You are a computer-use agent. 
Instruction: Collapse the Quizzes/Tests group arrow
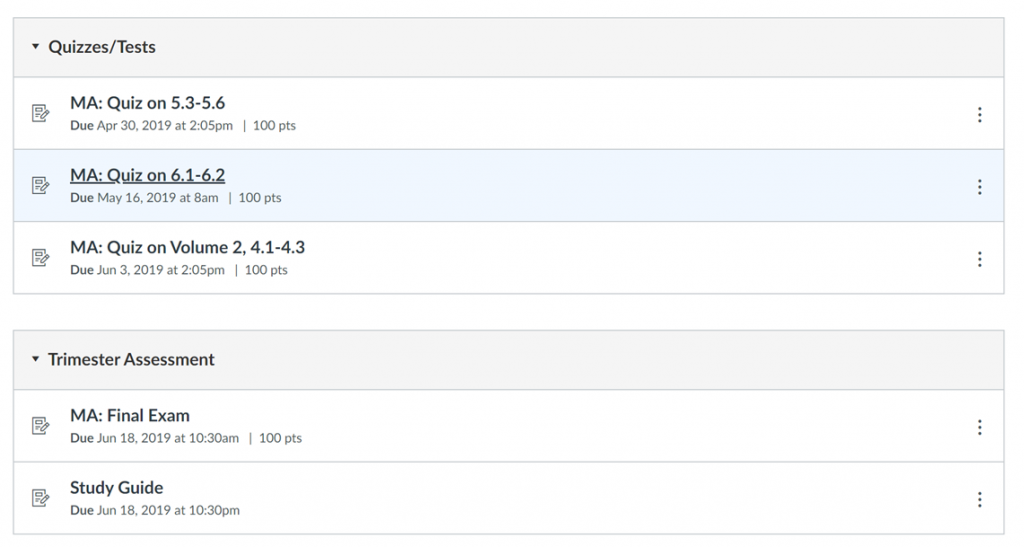[35, 46]
